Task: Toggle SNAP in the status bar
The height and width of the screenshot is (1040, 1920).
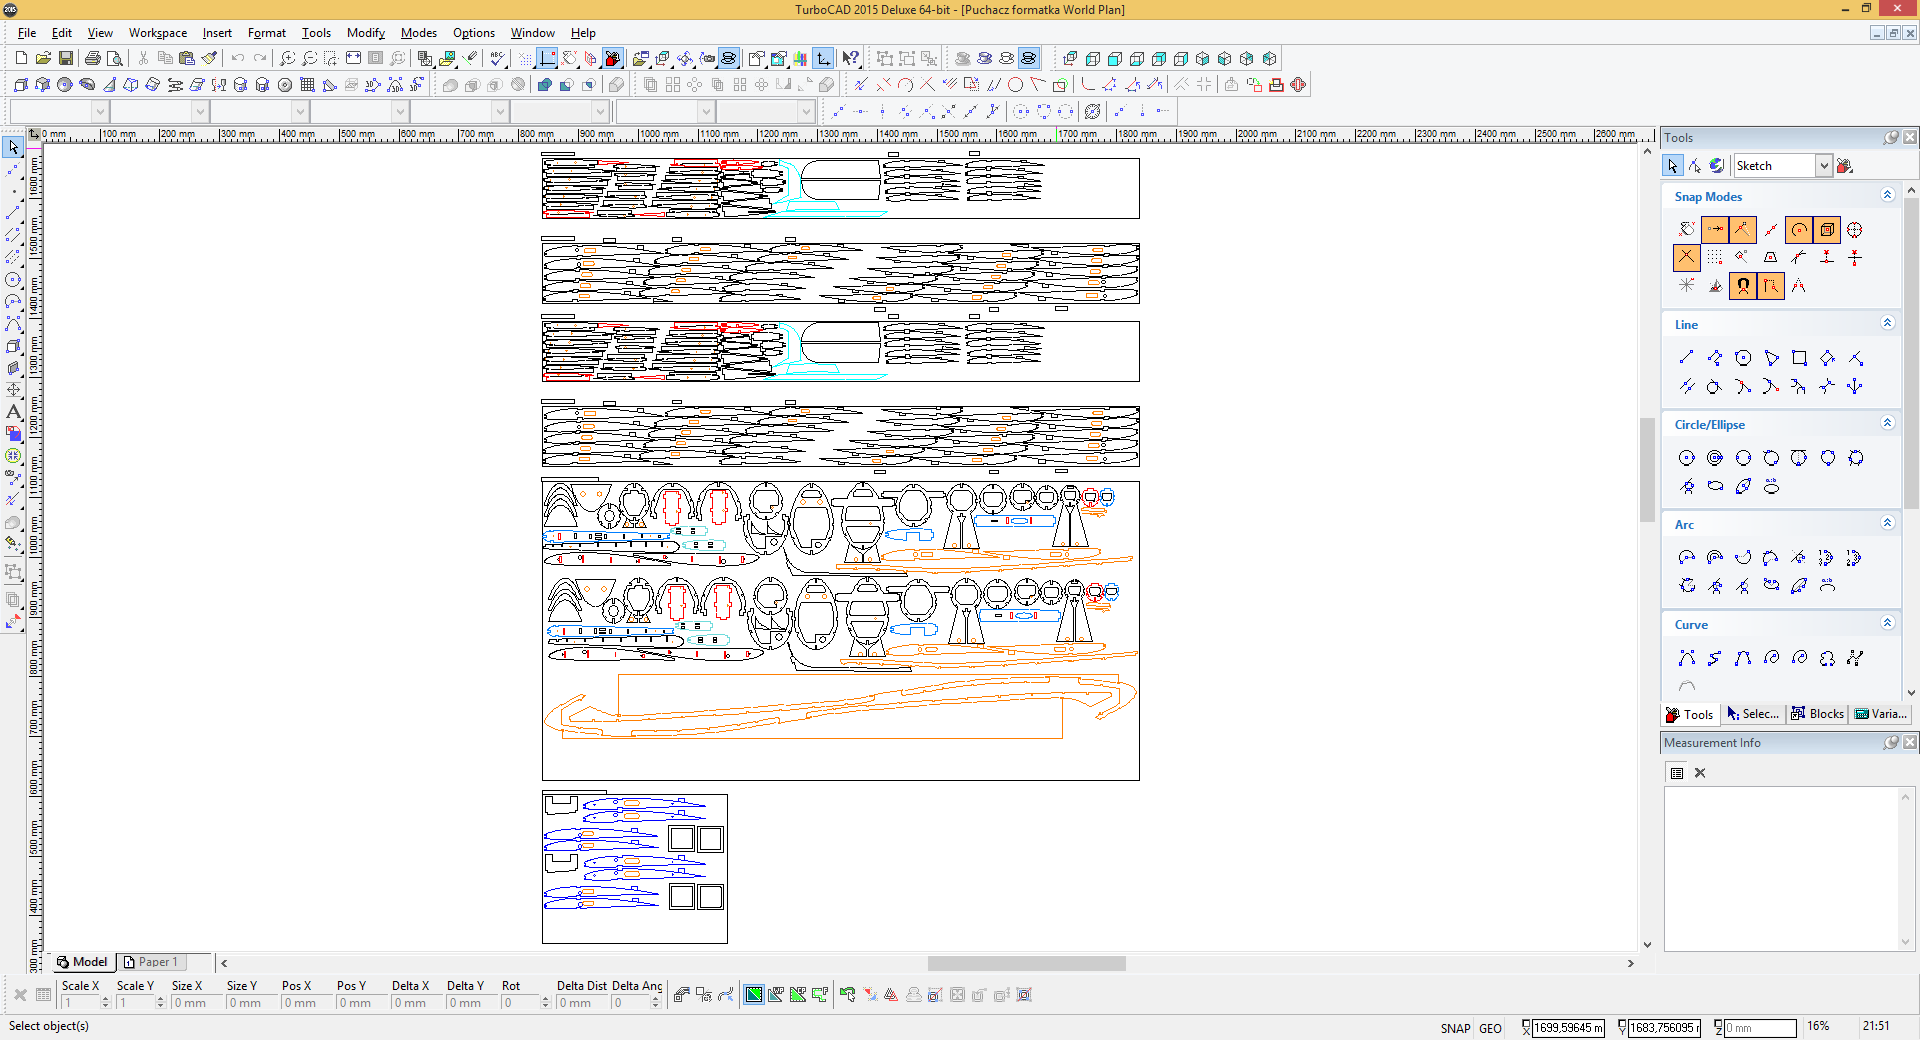Action: coord(1455,1028)
